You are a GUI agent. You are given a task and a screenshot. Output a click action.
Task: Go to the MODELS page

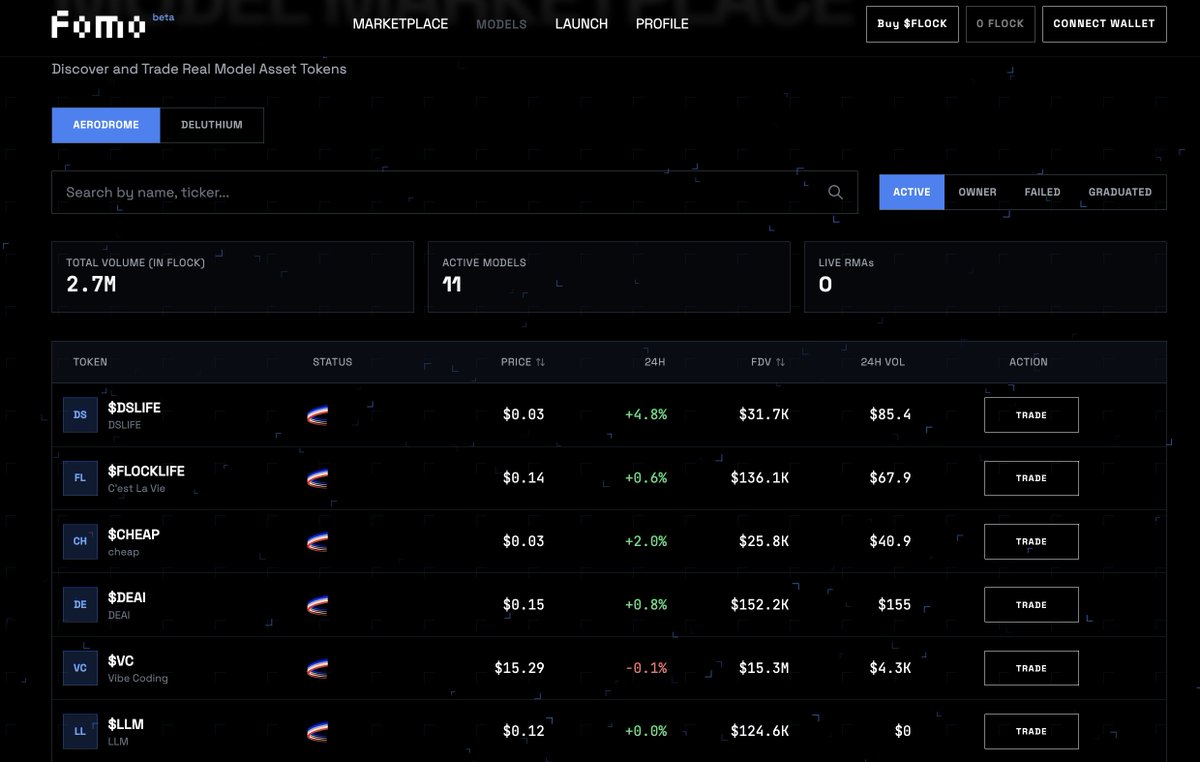[501, 23]
